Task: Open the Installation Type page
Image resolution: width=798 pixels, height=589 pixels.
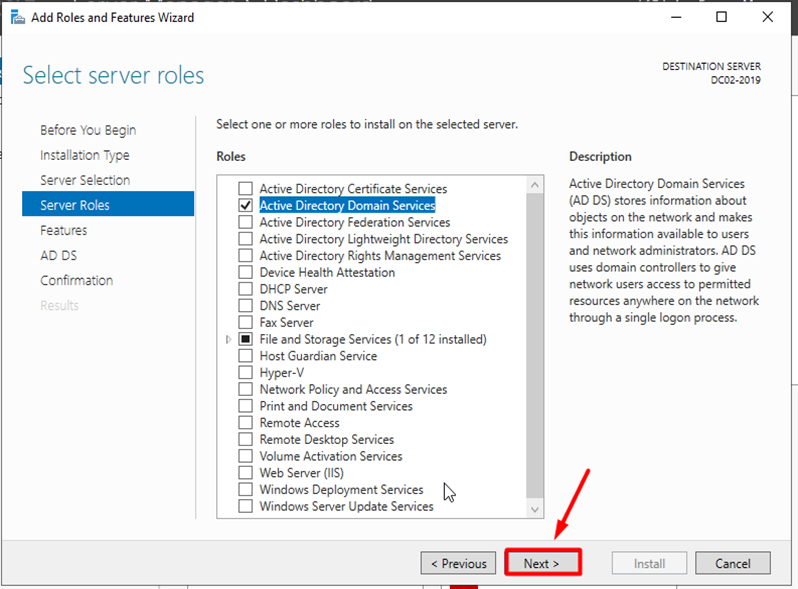Action: (x=84, y=155)
